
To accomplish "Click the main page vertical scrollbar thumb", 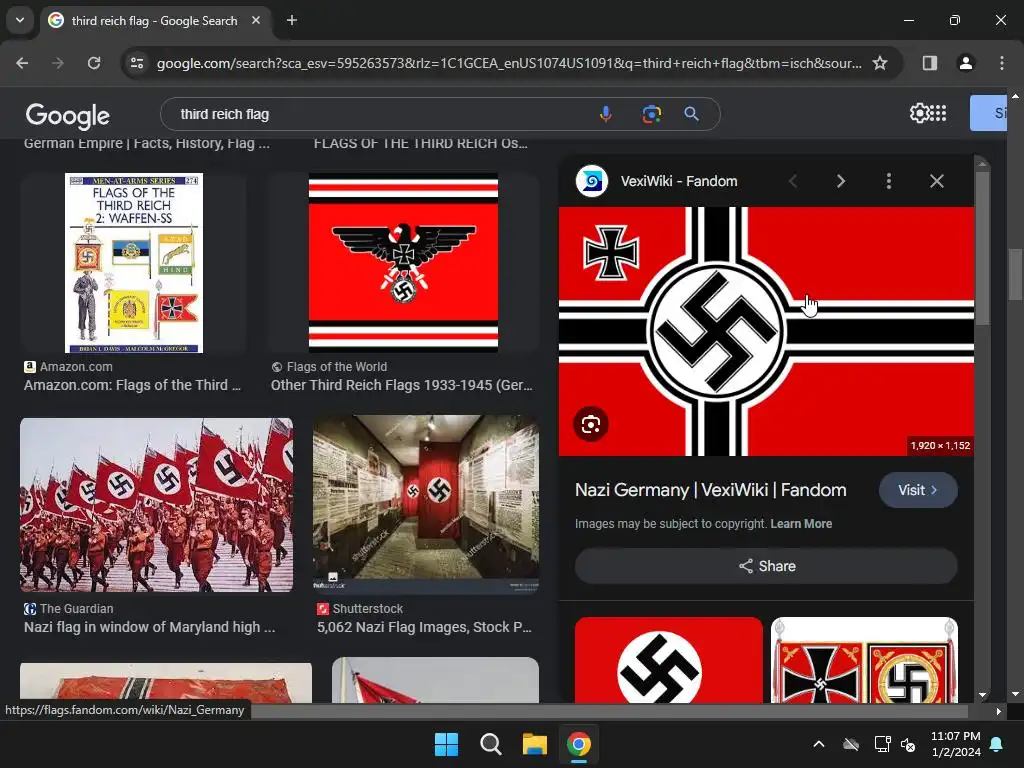I will [1015, 274].
